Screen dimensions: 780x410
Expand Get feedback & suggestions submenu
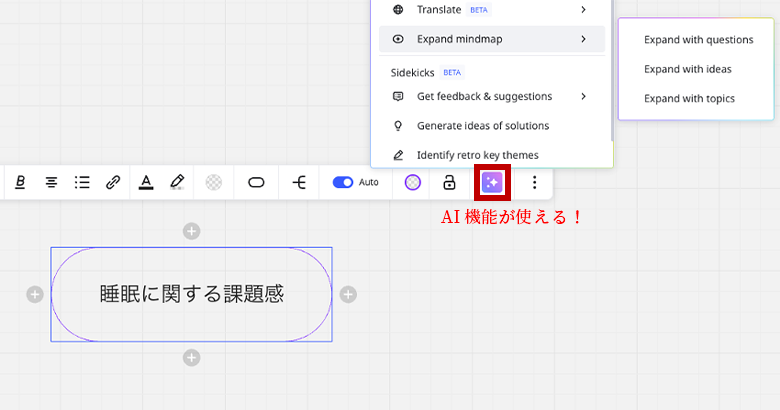[583, 96]
